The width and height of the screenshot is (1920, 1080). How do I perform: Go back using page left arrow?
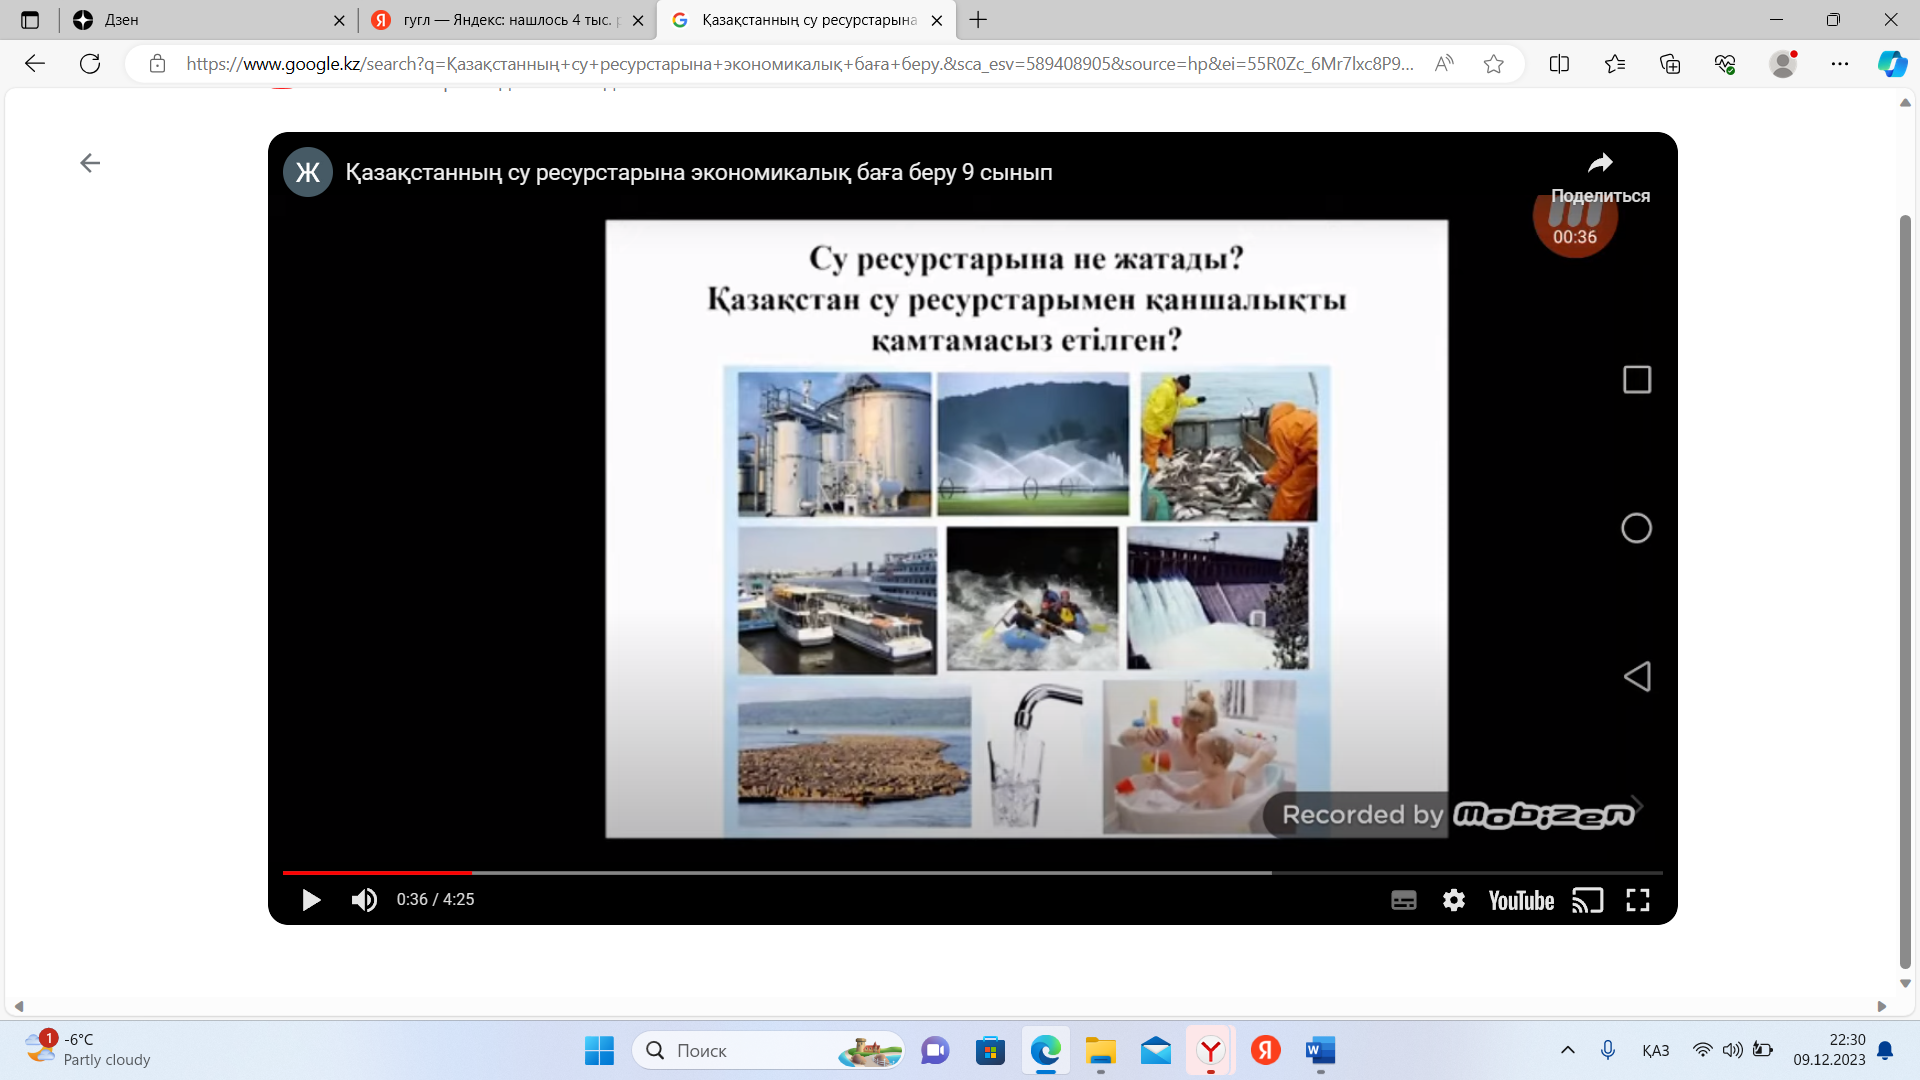(90, 163)
